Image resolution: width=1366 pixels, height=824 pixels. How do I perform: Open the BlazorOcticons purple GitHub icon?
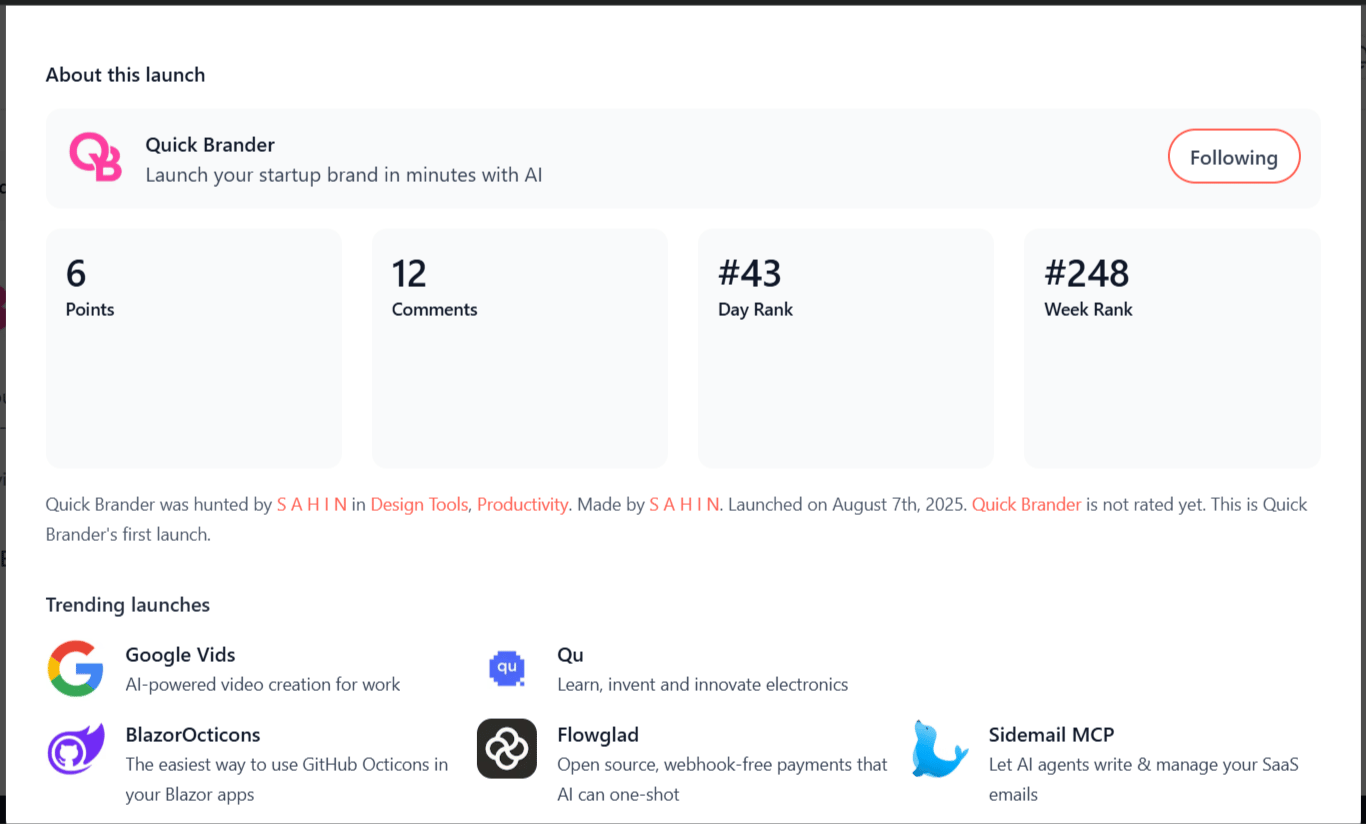click(x=76, y=749)
